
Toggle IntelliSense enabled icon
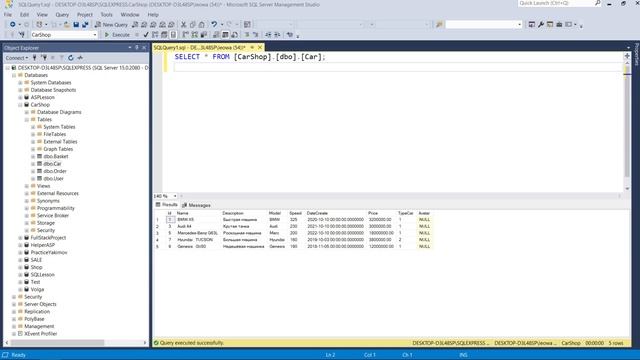(x=173, y=35)
